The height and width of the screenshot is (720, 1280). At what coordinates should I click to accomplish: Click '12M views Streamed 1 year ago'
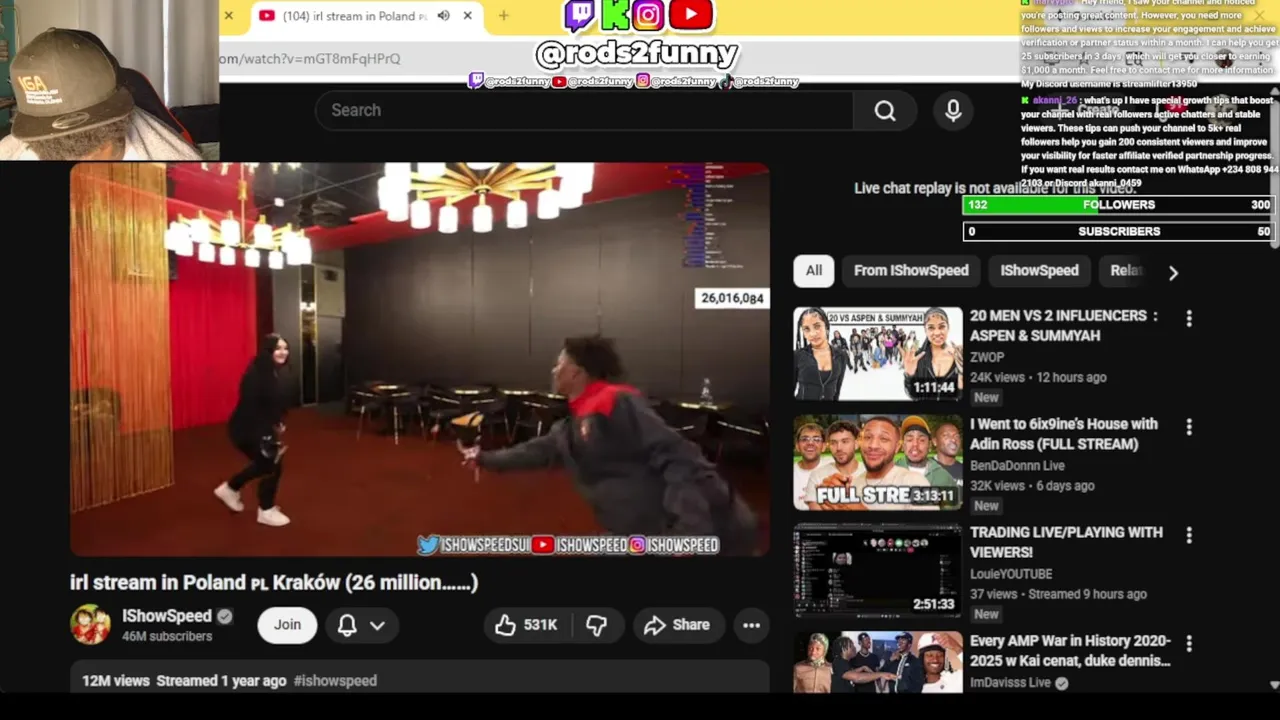pos(184,681)
